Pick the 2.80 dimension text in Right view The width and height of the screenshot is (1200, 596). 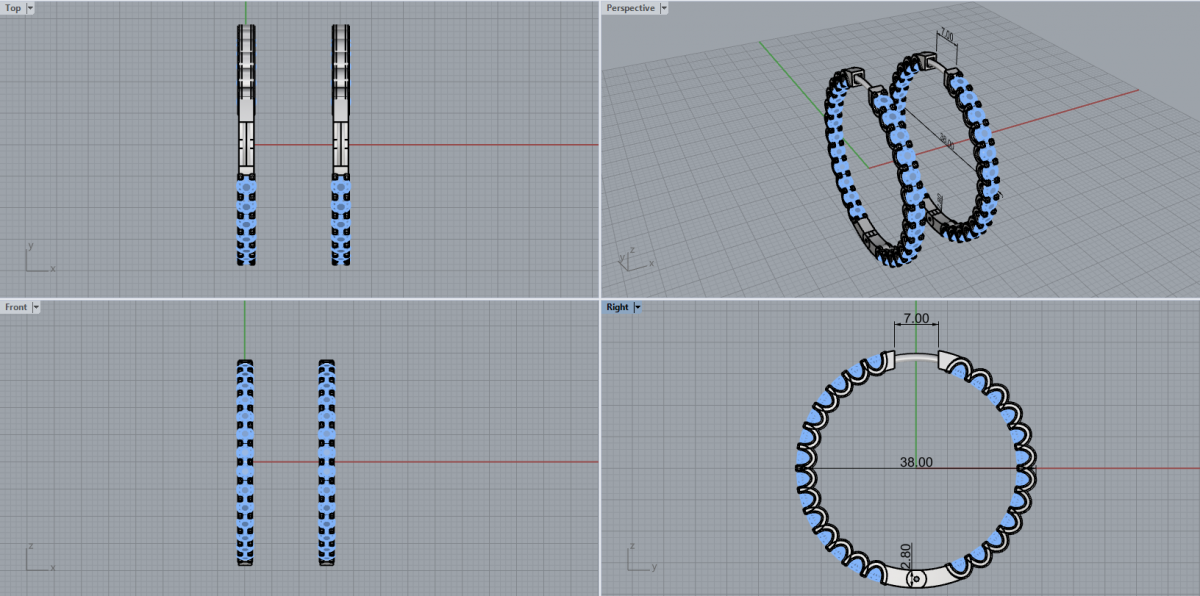[x=907, y=552]
